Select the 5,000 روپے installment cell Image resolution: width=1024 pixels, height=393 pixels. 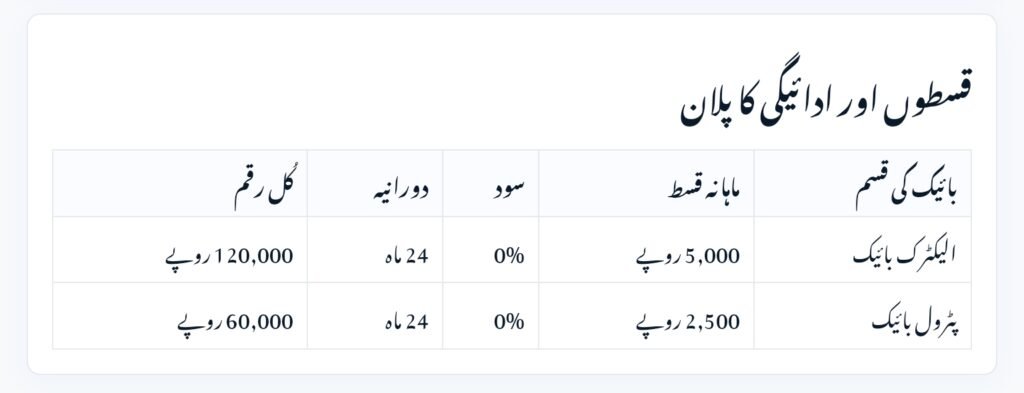[x=688, y=257]
